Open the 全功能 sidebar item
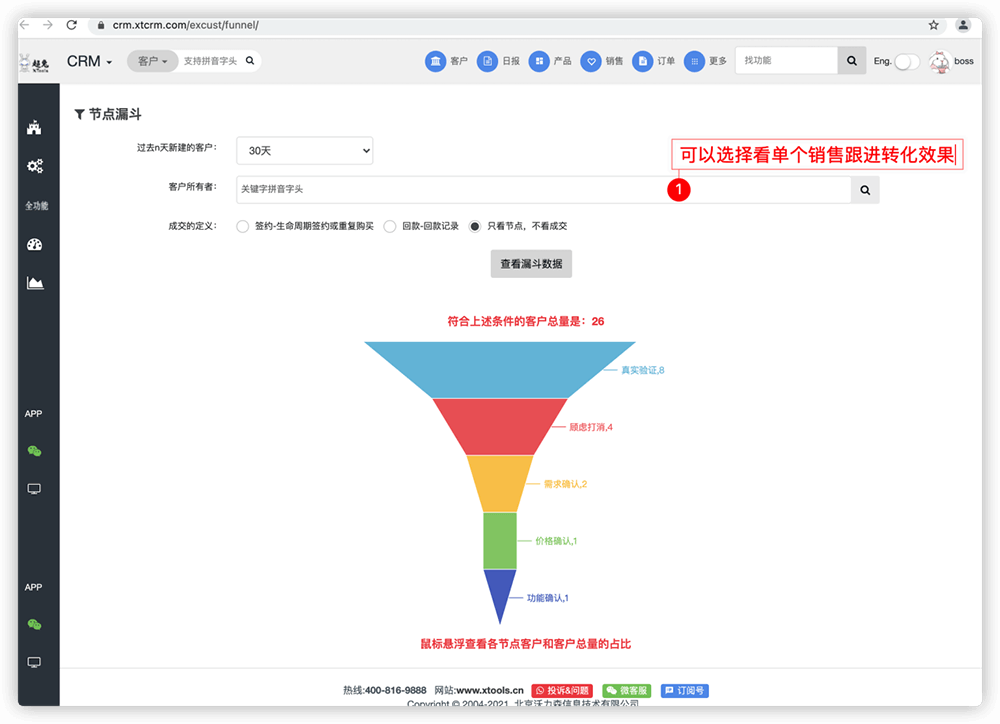Screen dimensions: 1000x724 pyautogui.click(x=36, y=205)
